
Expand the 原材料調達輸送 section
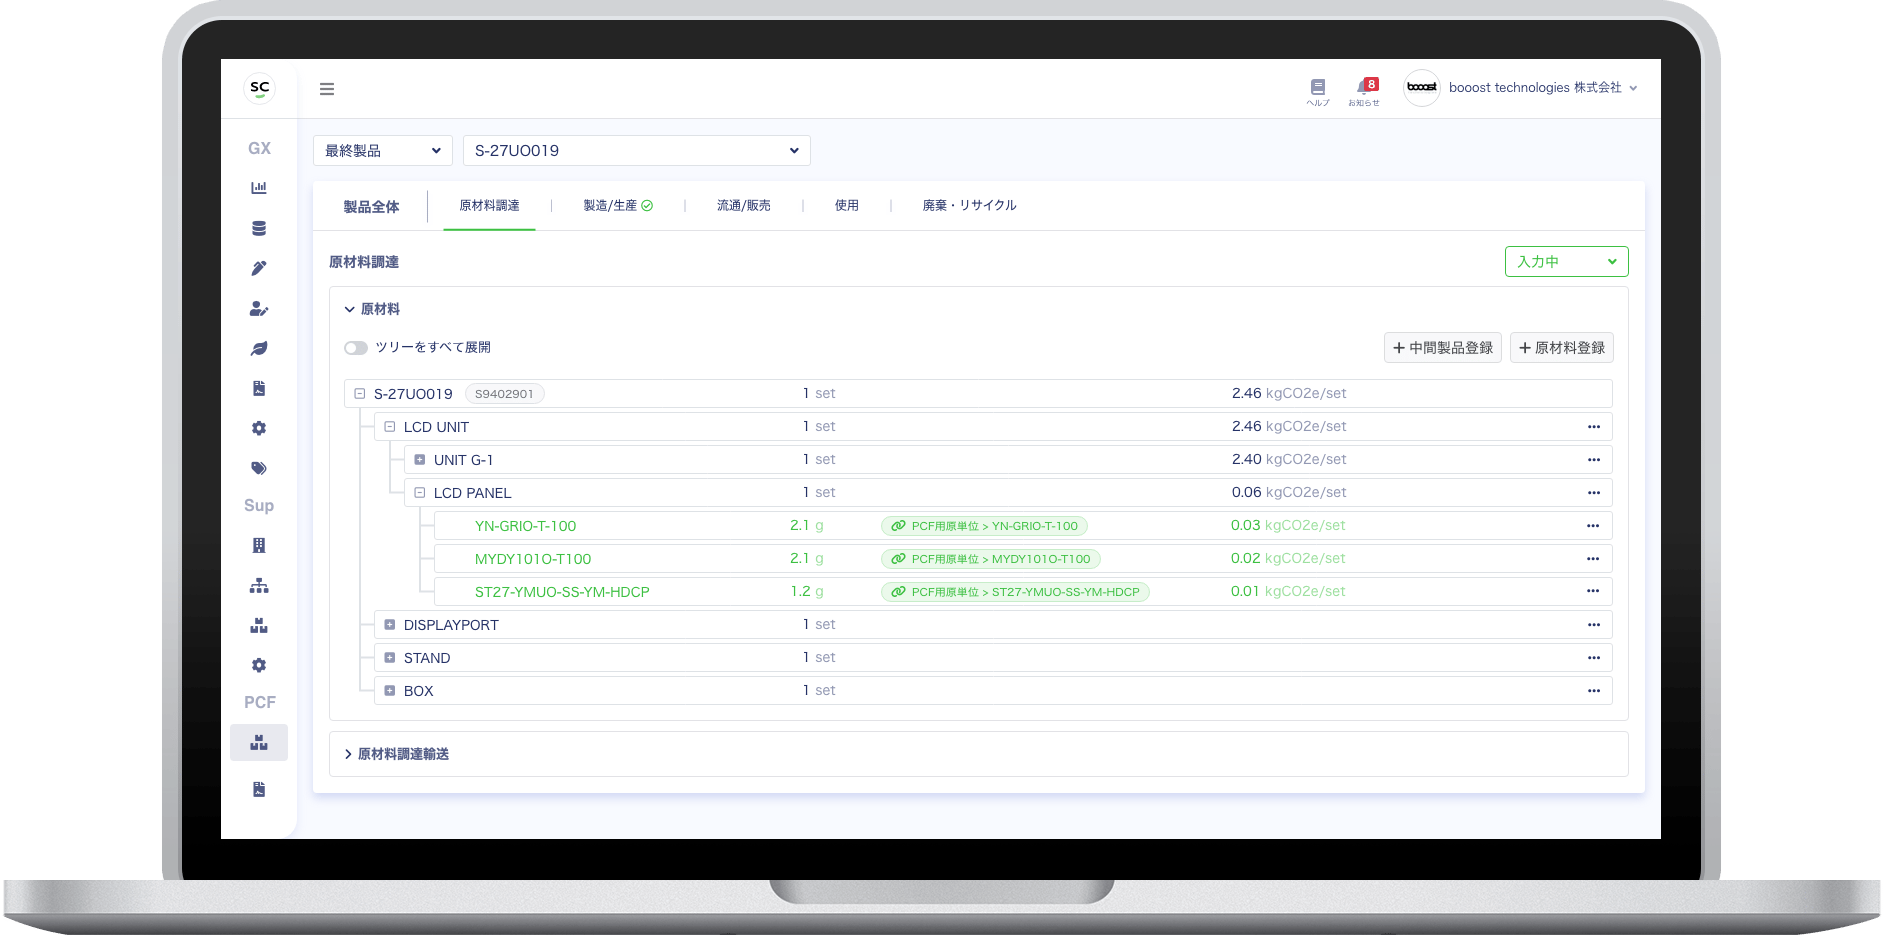[397, 754]
